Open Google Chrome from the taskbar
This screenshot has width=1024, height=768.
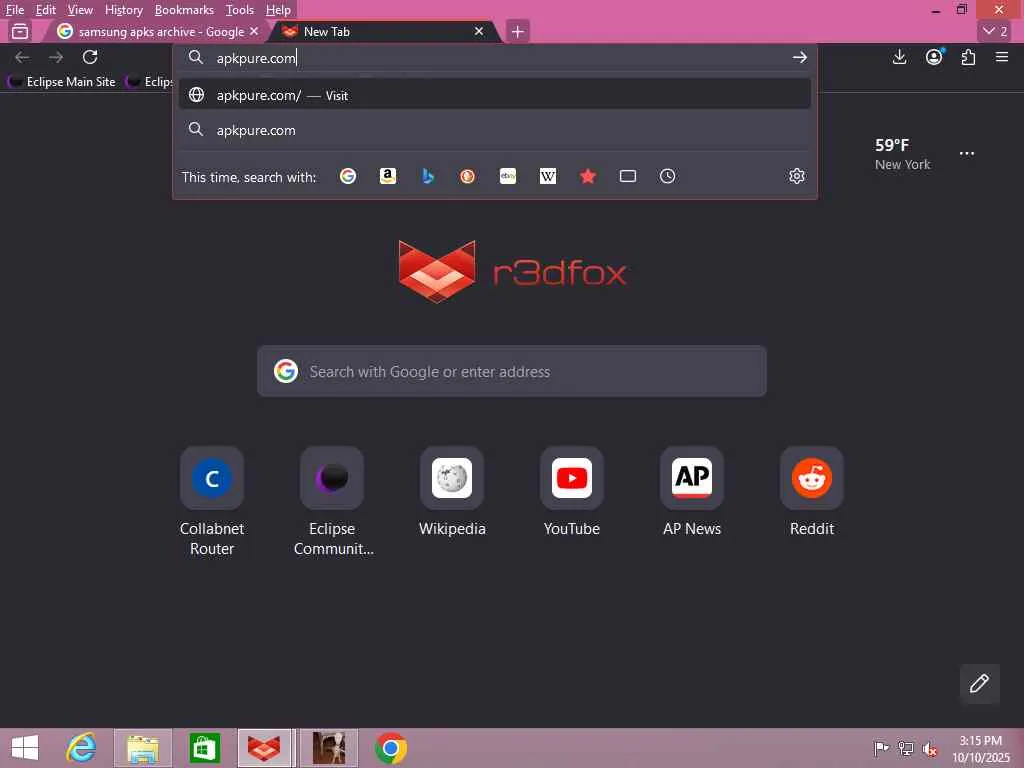click(391, 748)
